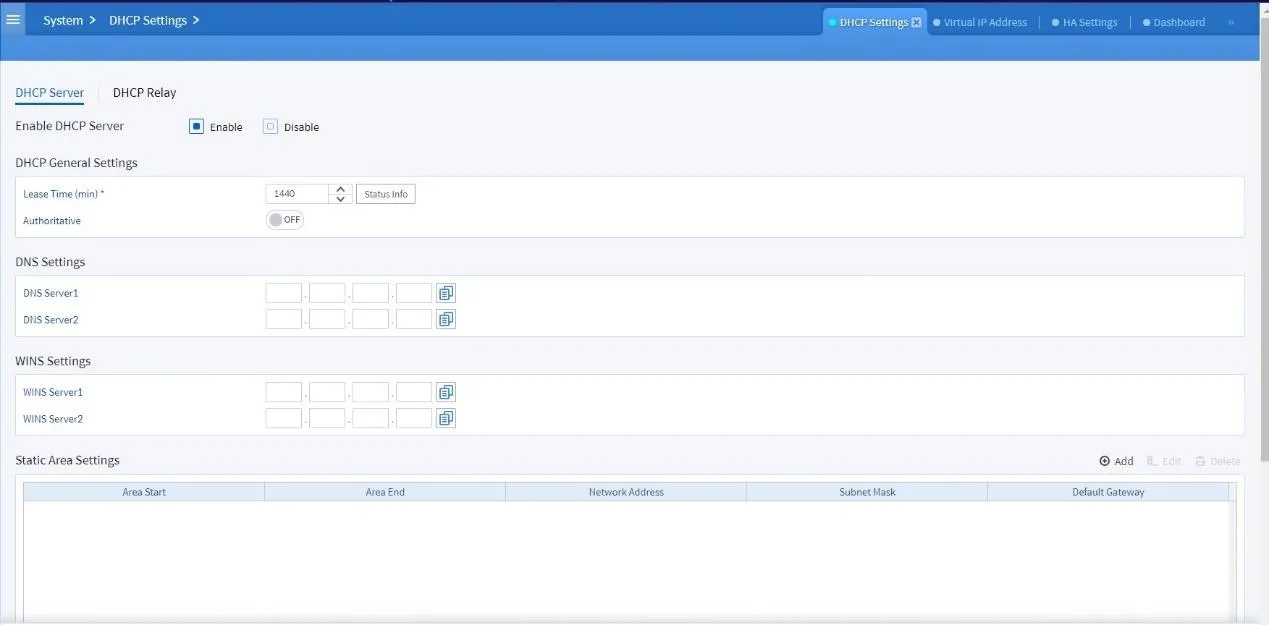The image size is (1269, 625).
Task: Copy the DNS Server2 address
Action: pos(445,318)
